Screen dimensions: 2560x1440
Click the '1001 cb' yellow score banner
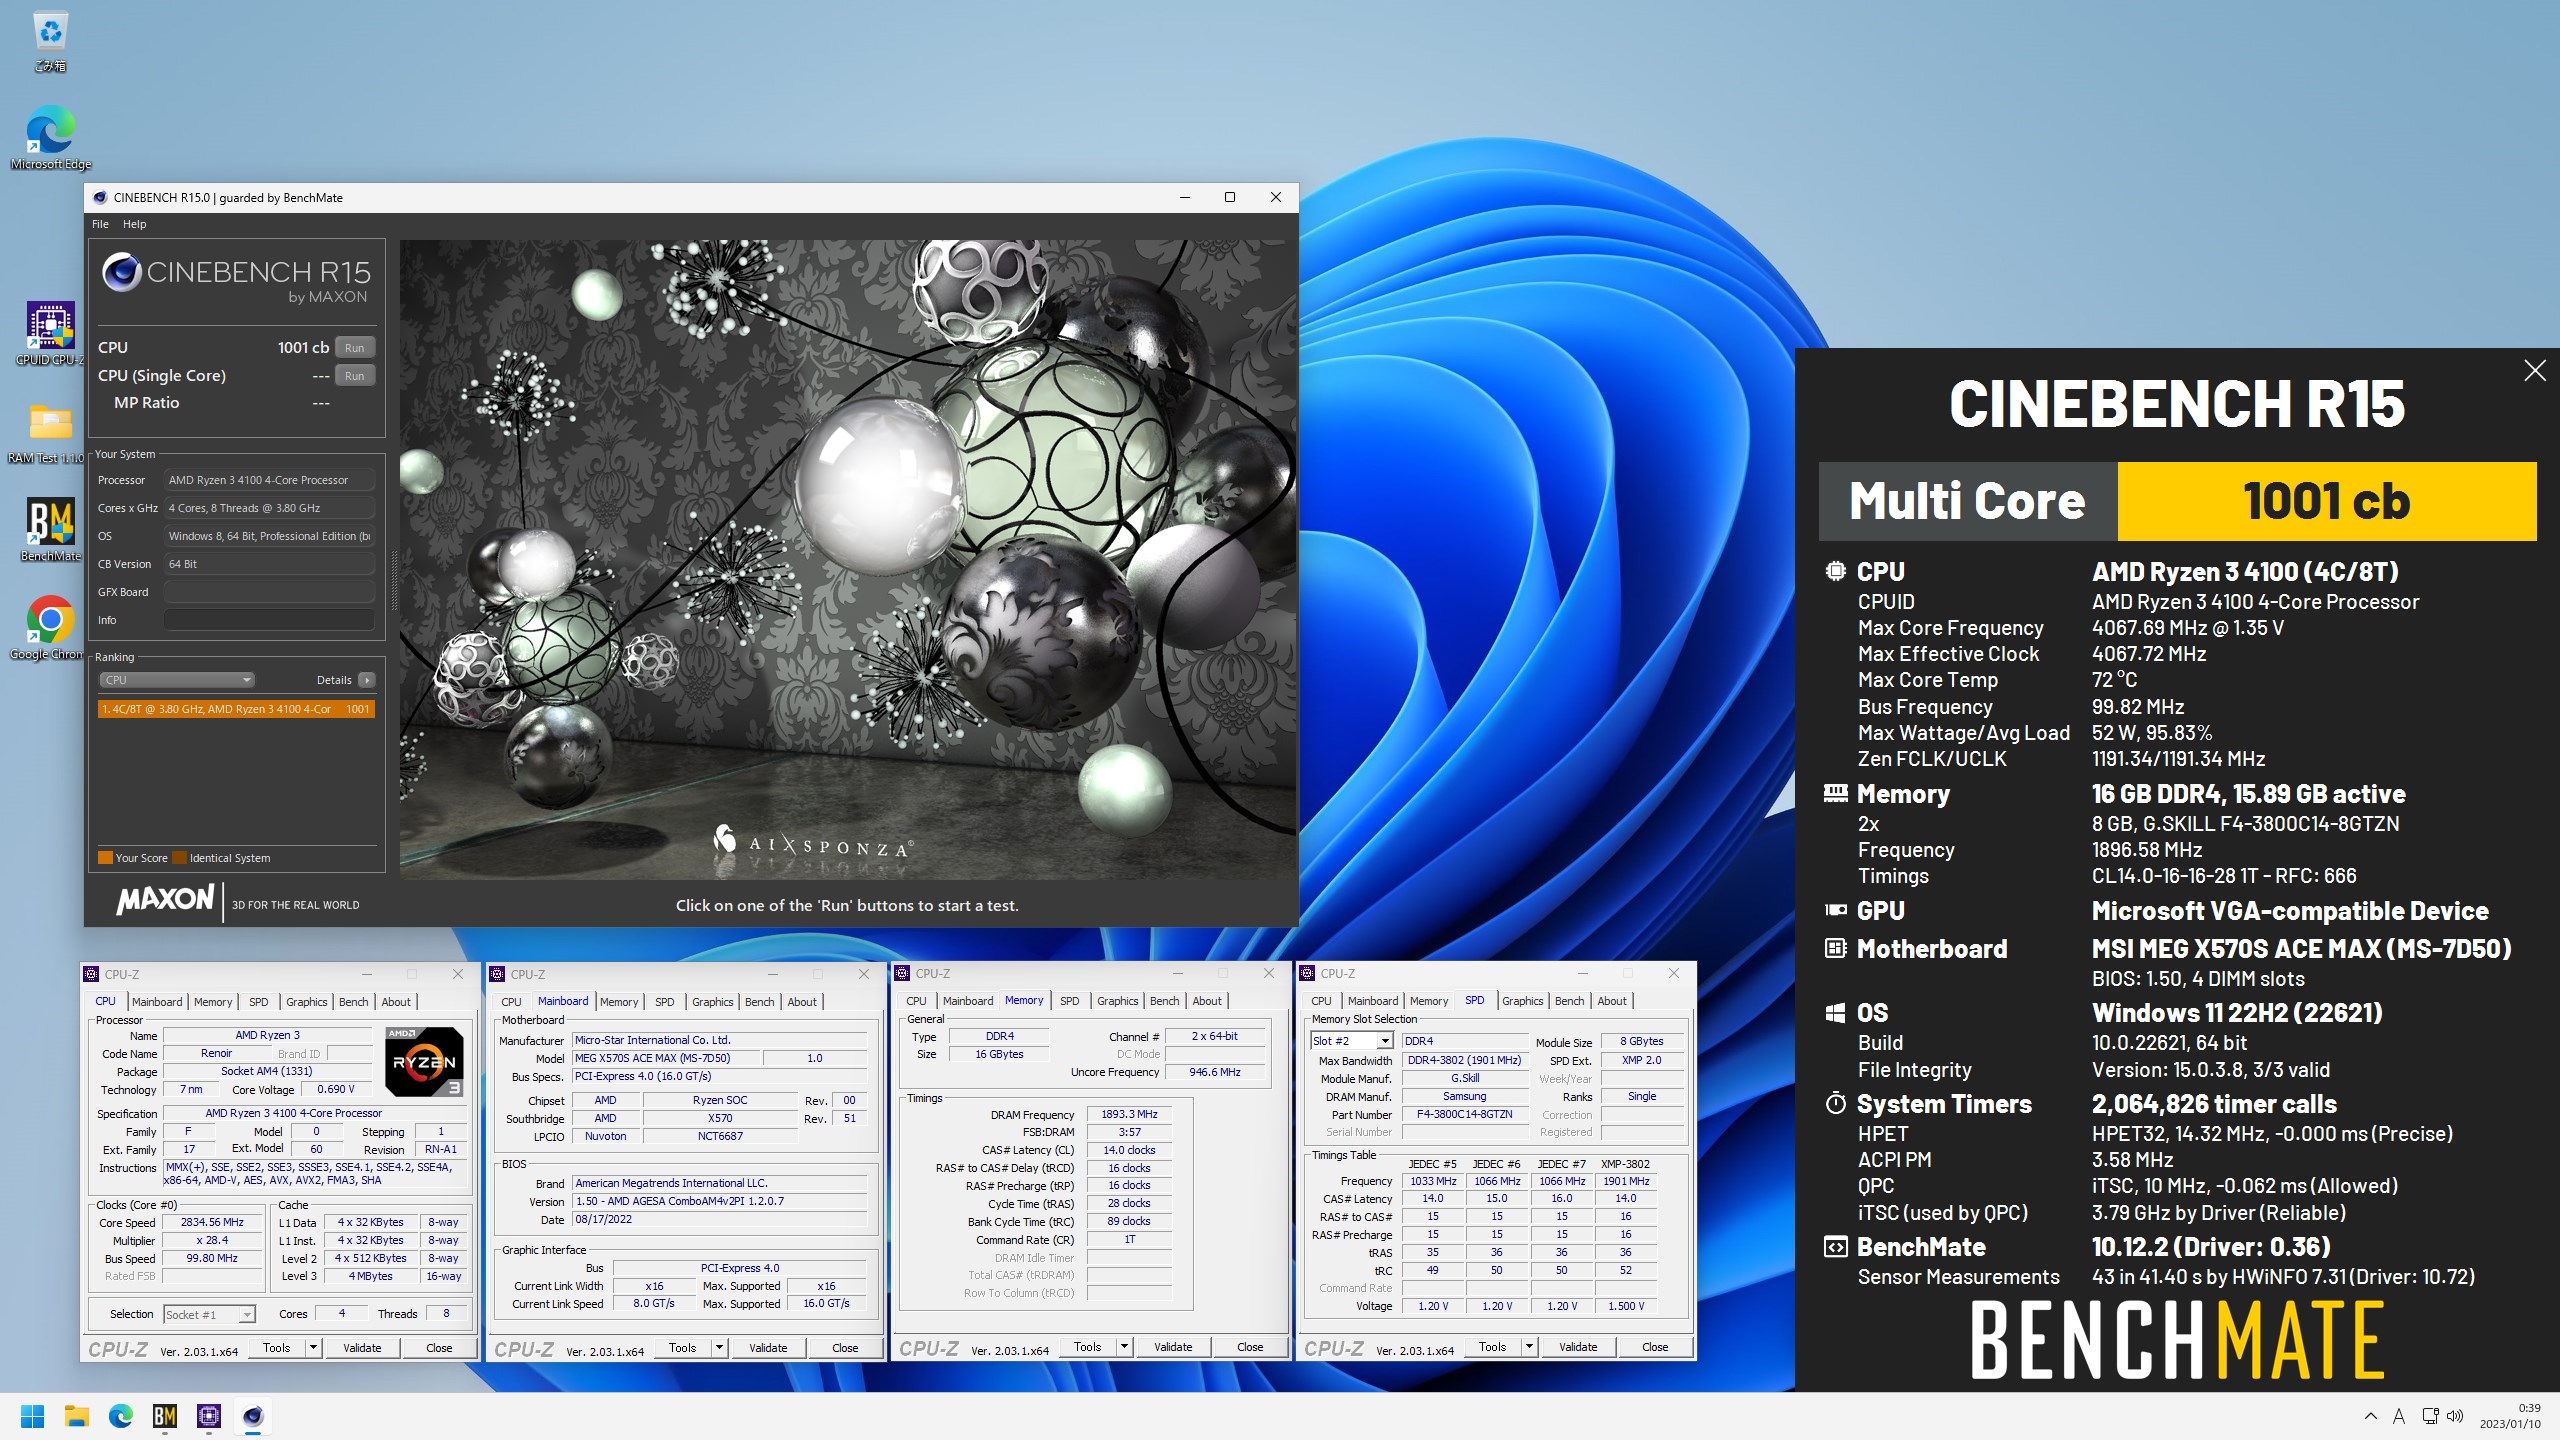[2327, 501]
